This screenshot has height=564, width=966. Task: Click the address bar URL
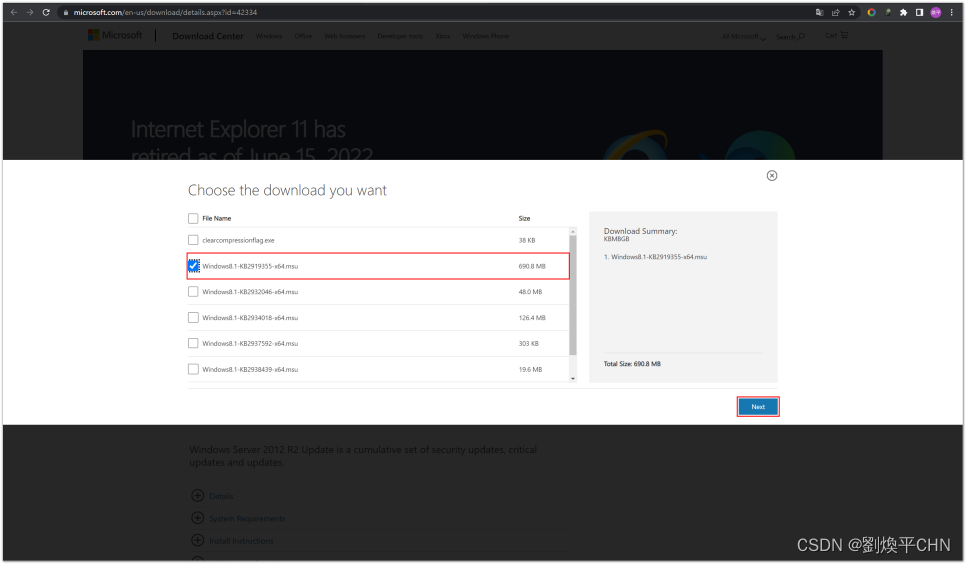pyautogui.click(x=165, y=12)
